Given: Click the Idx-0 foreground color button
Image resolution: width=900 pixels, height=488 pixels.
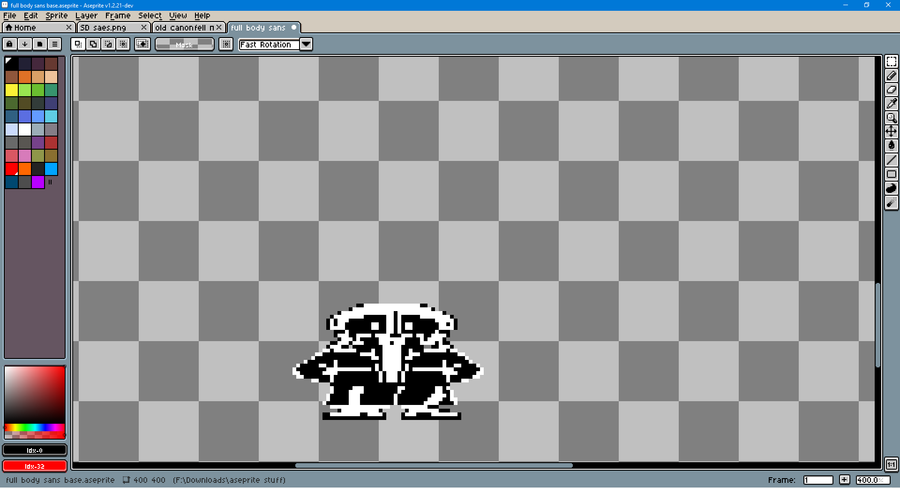Looking at the screenshot, I should point(34,450).
